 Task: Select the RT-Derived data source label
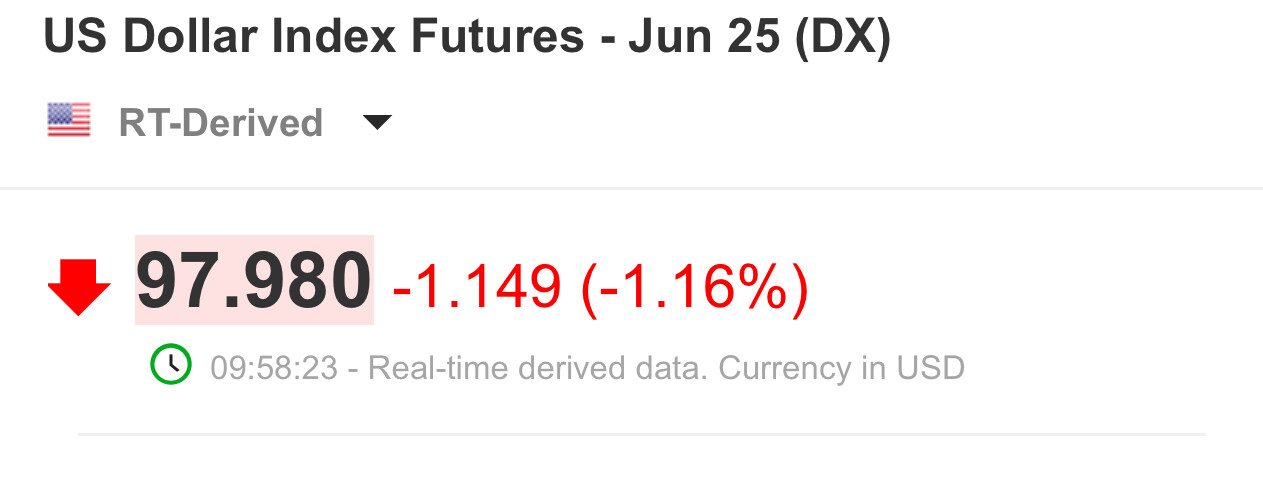220,122
